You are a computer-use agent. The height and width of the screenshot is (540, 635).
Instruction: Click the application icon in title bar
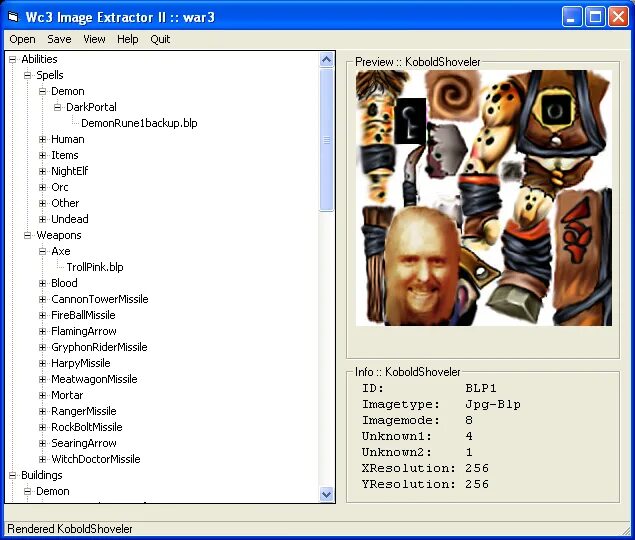(13, 17)
